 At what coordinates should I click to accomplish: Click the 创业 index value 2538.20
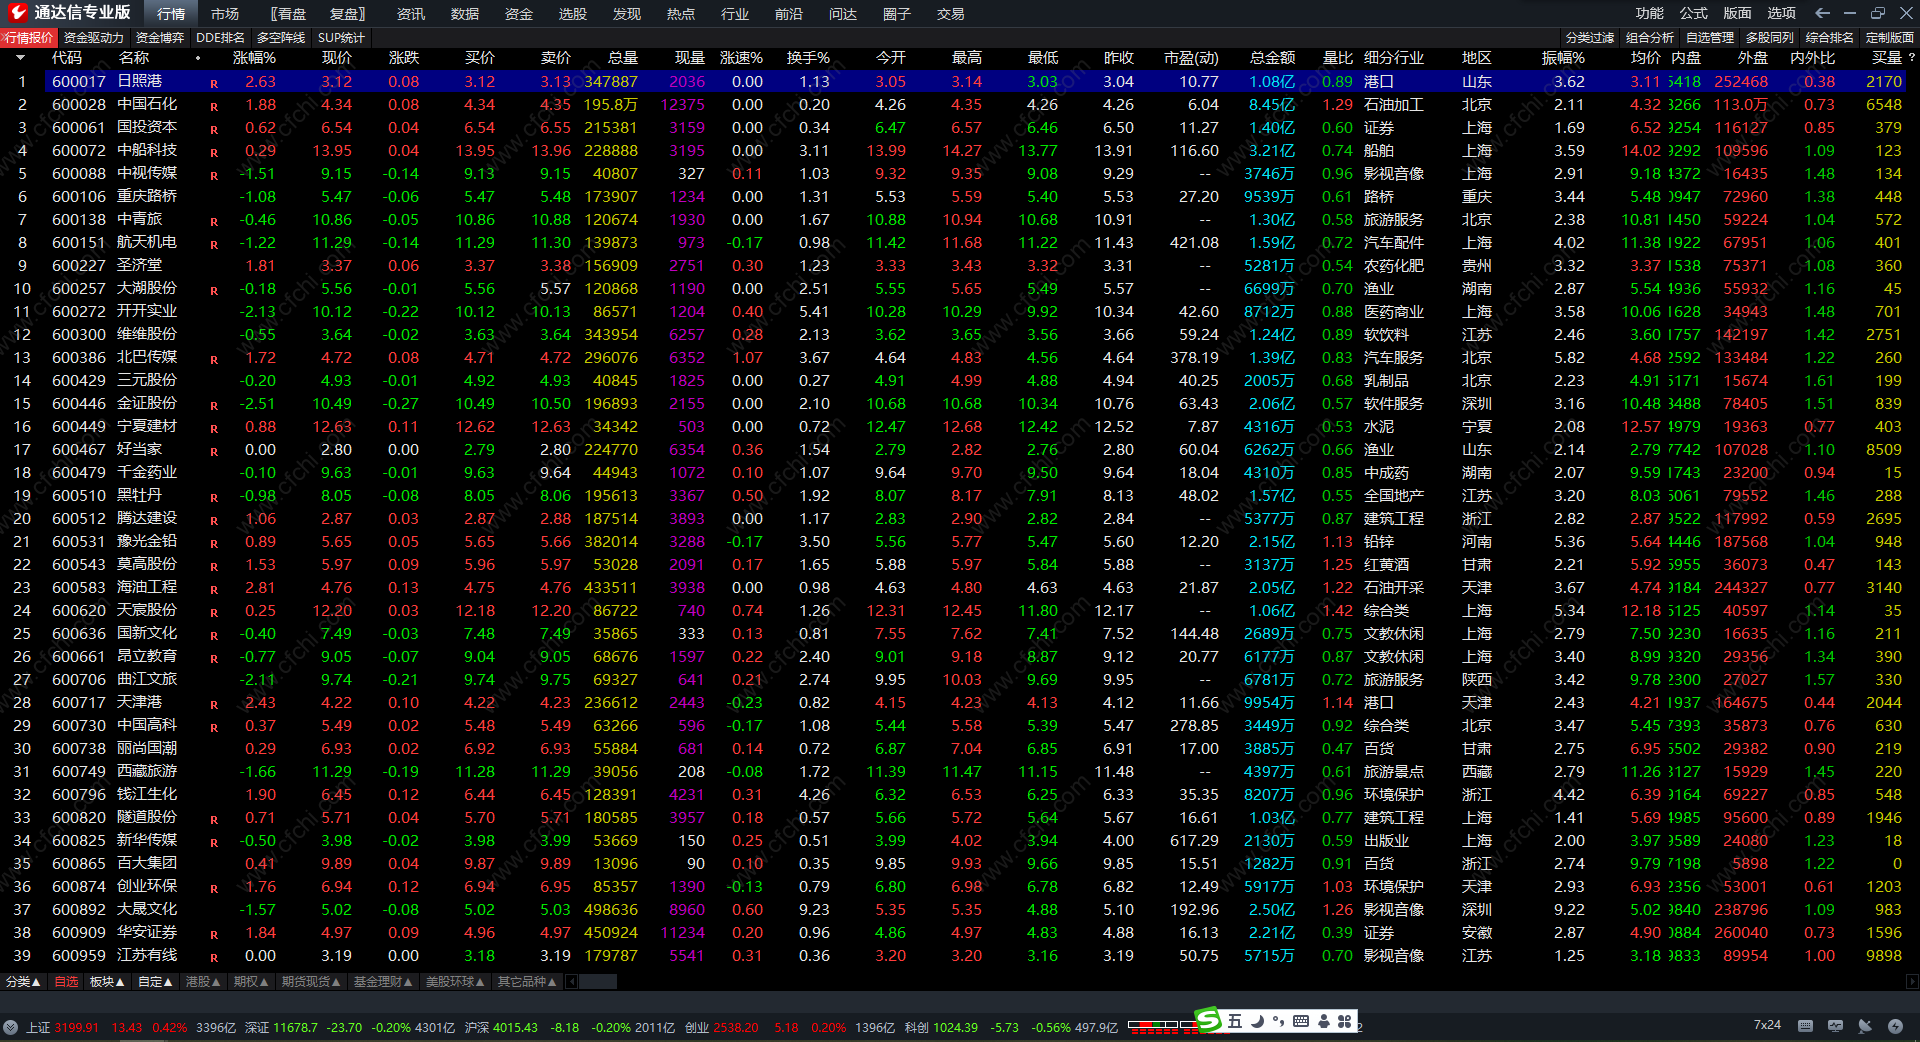click(x=736, y=1027)
